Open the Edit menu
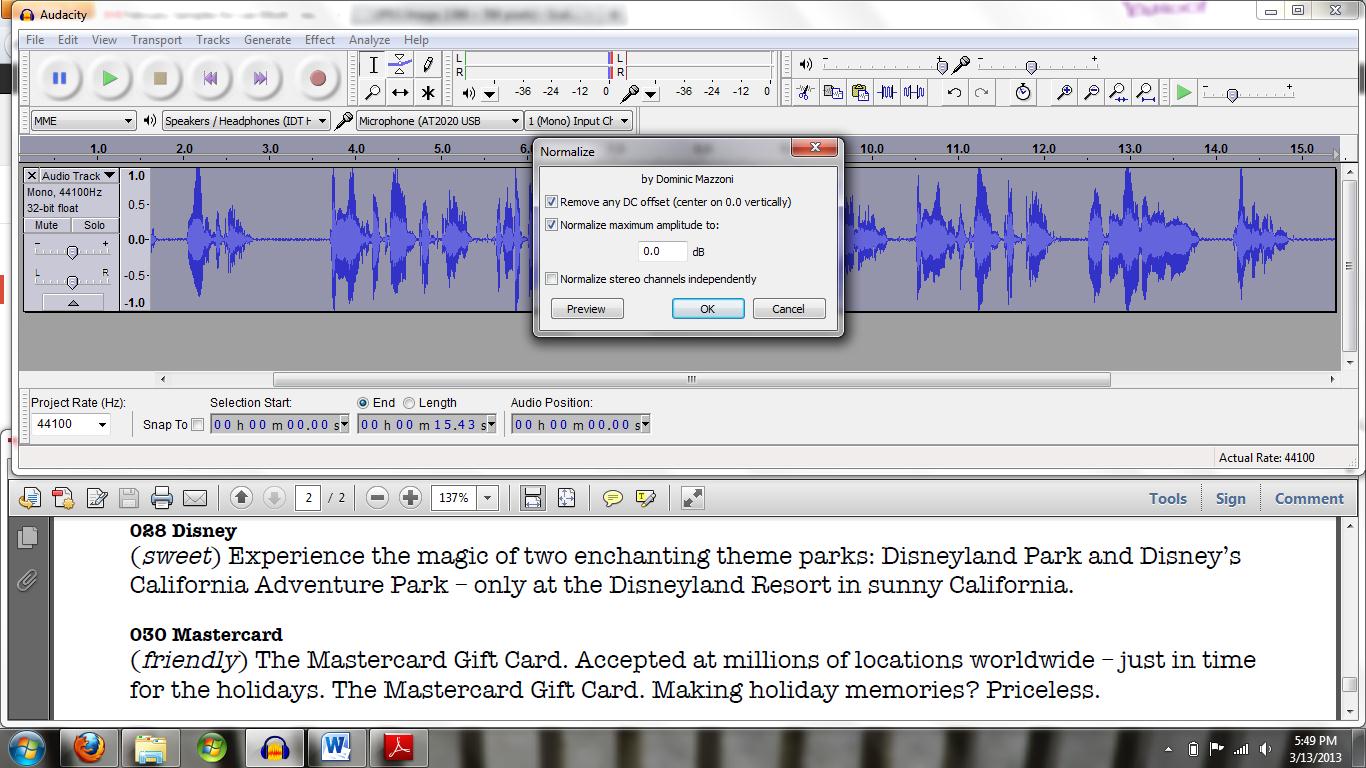This screenshot has height=768, width=1366. pyautogui.click(x=68, y=40)
